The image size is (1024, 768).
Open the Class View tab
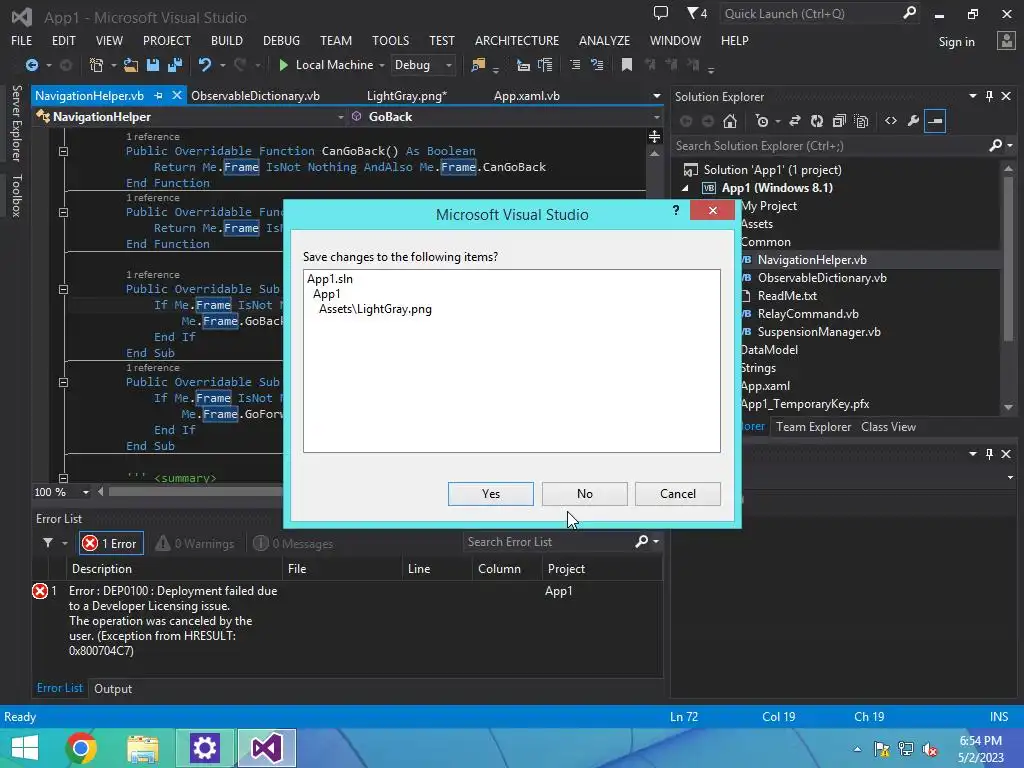(888, 426)
